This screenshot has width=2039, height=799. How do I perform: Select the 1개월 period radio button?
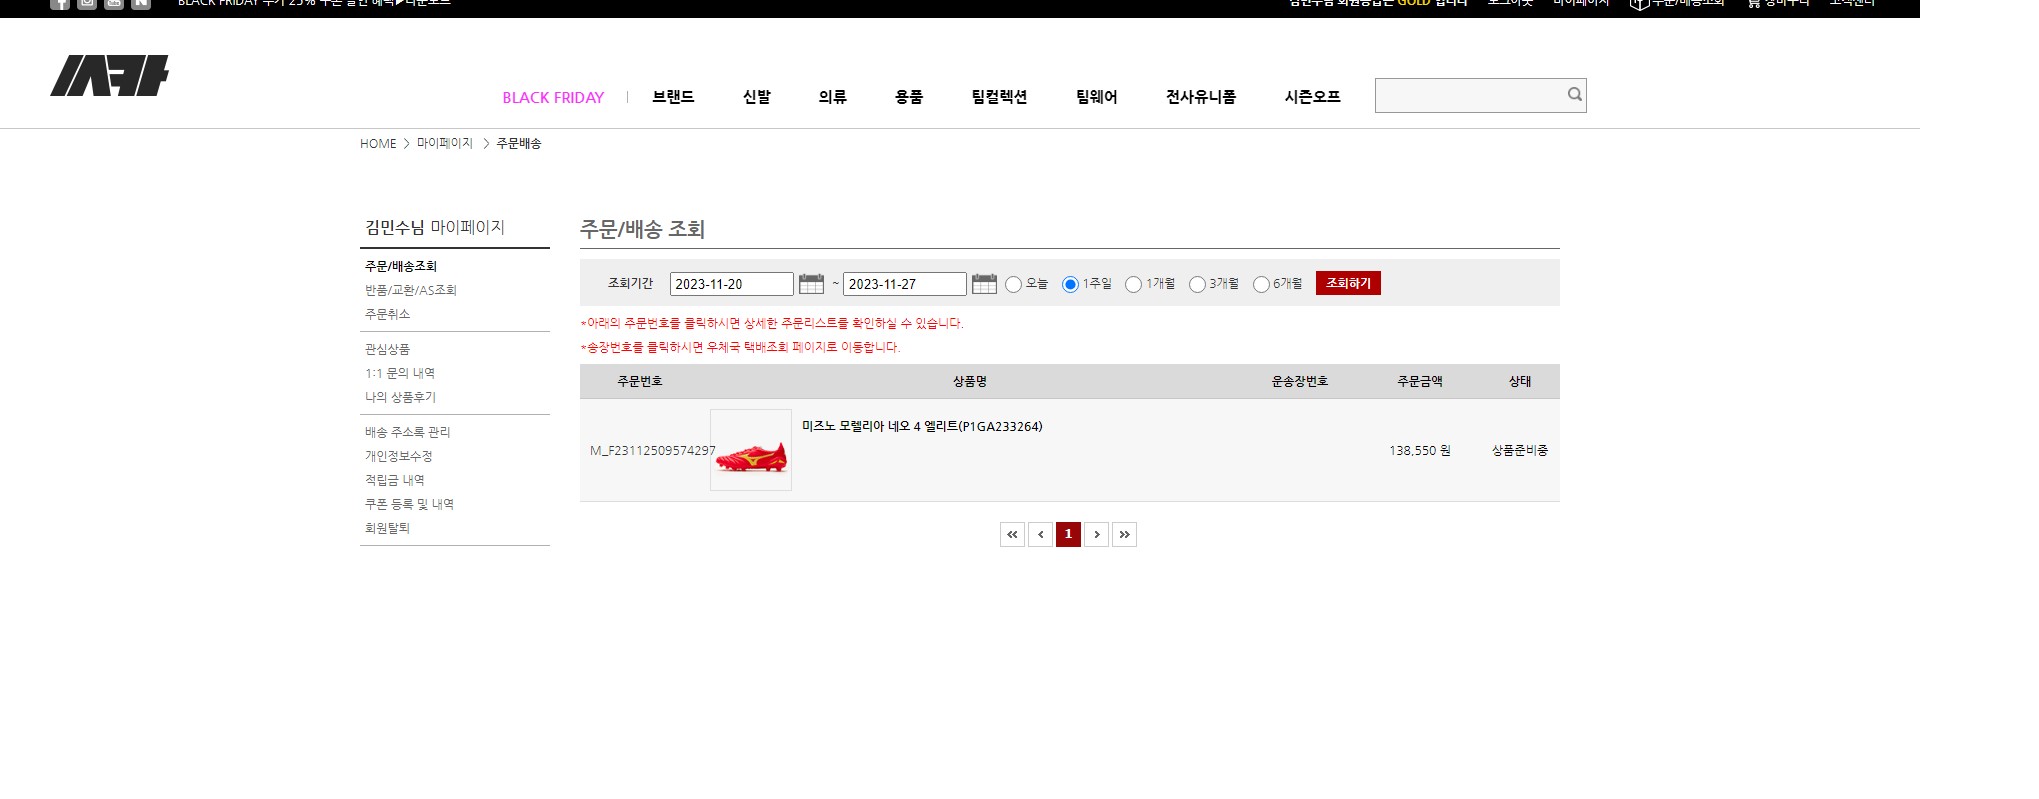point(1133,285)
